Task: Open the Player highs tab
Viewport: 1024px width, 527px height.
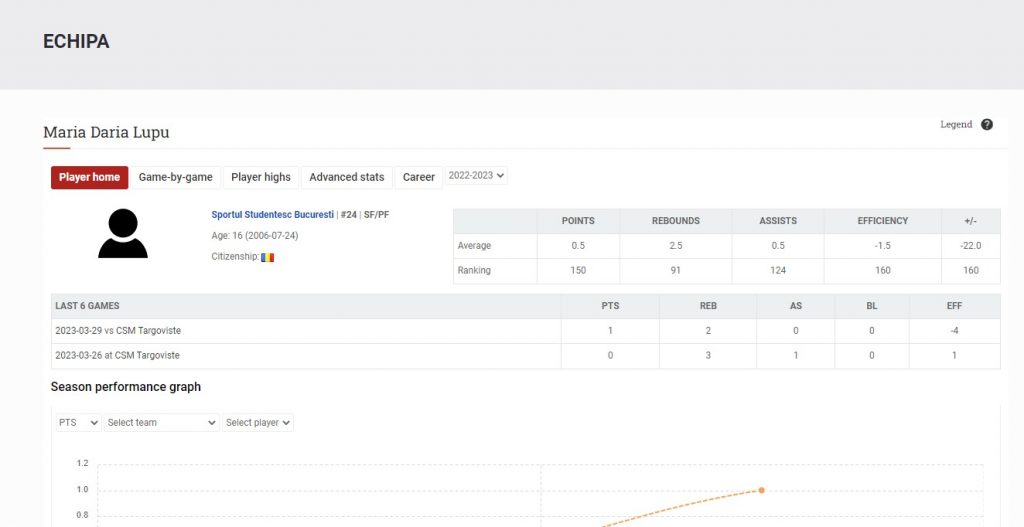Action: (x=261, y=177)
